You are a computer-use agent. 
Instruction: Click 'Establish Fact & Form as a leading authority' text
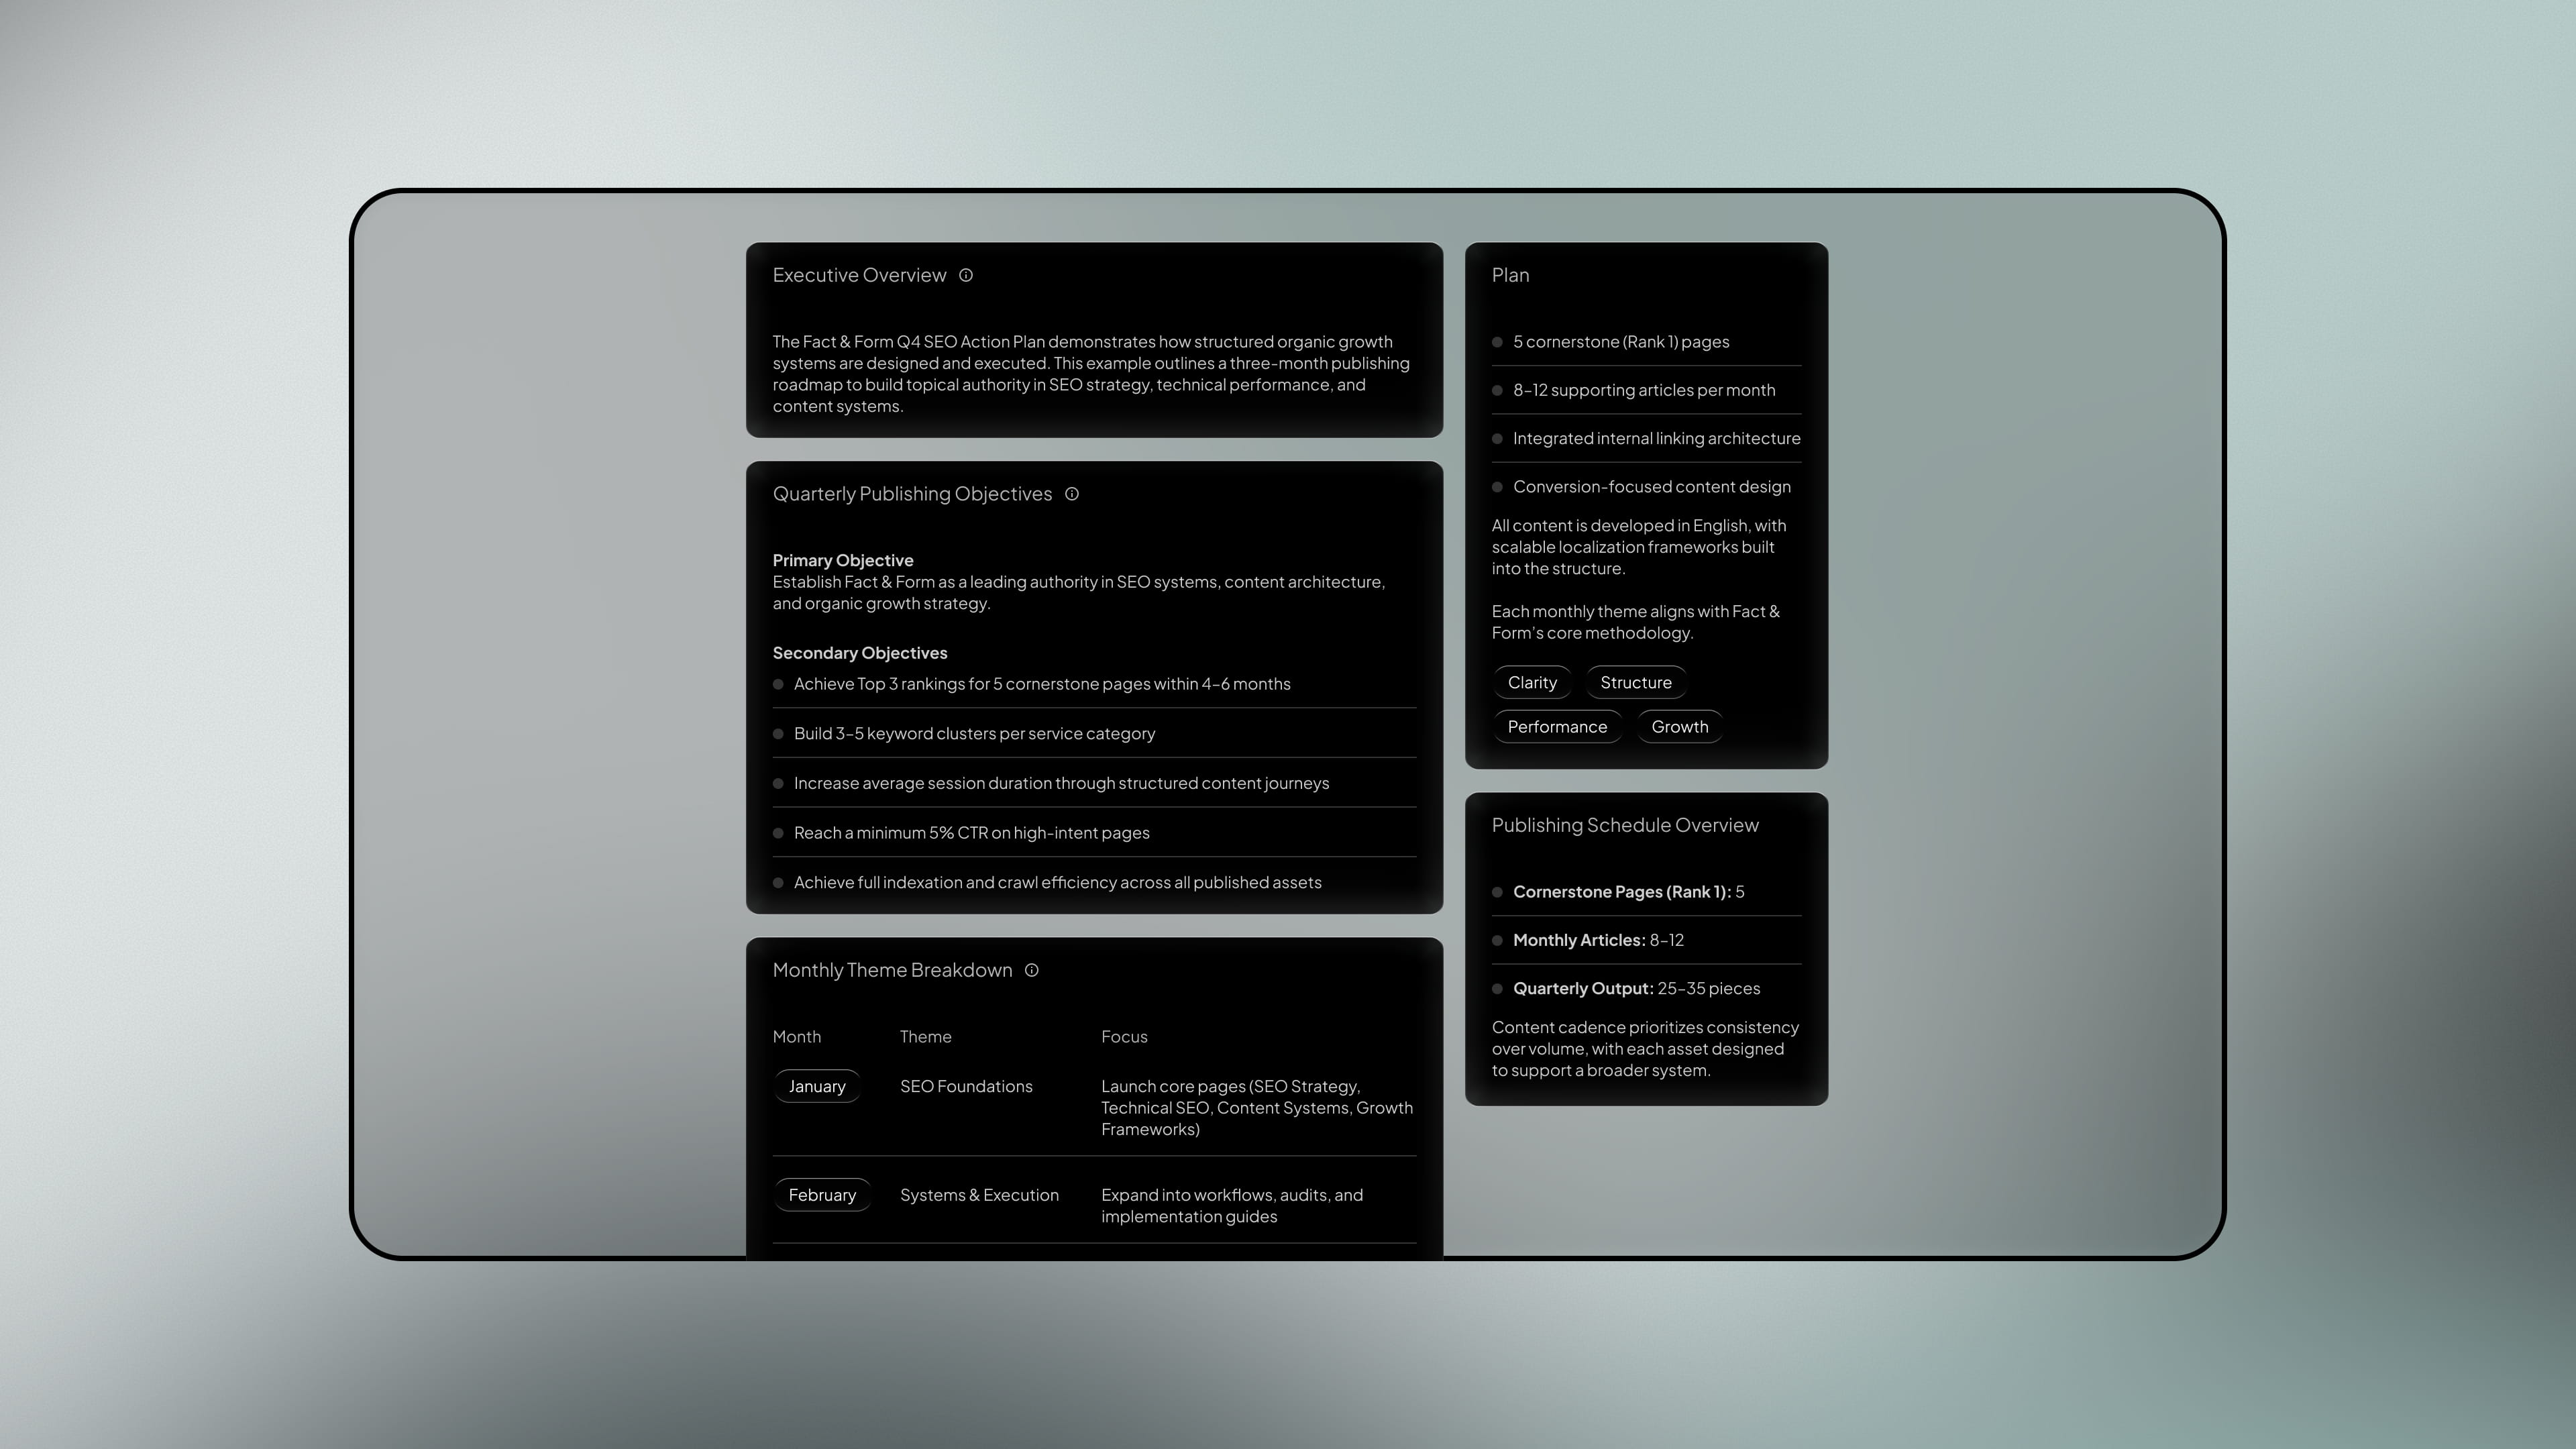pos(1078,593)
